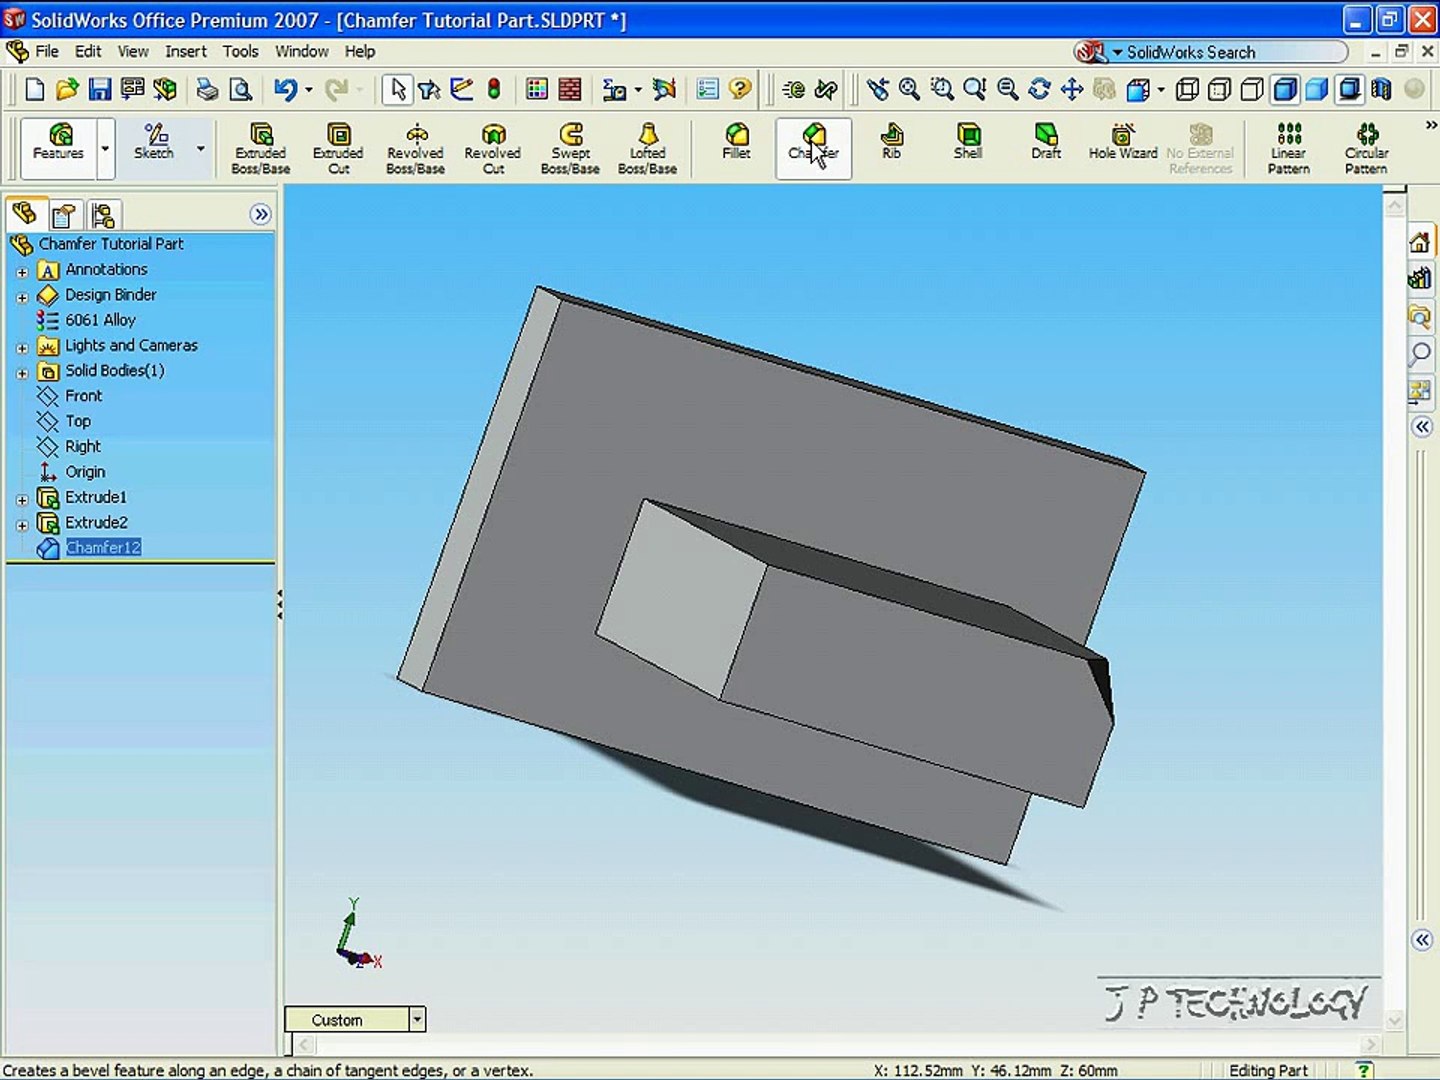Open Print Preview magnifier-page icon
The height and width of the screenshot is (1080, 1440).
coord(241,90)
